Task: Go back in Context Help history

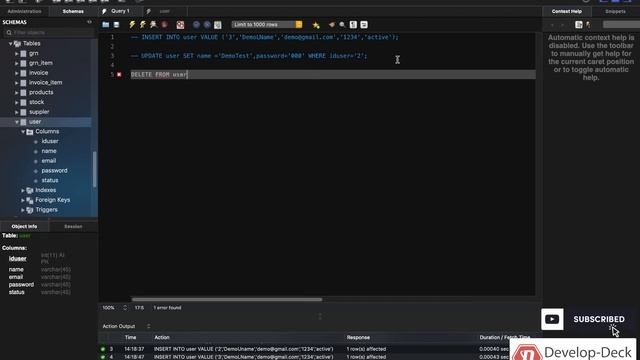Action: tap(552, 25)
